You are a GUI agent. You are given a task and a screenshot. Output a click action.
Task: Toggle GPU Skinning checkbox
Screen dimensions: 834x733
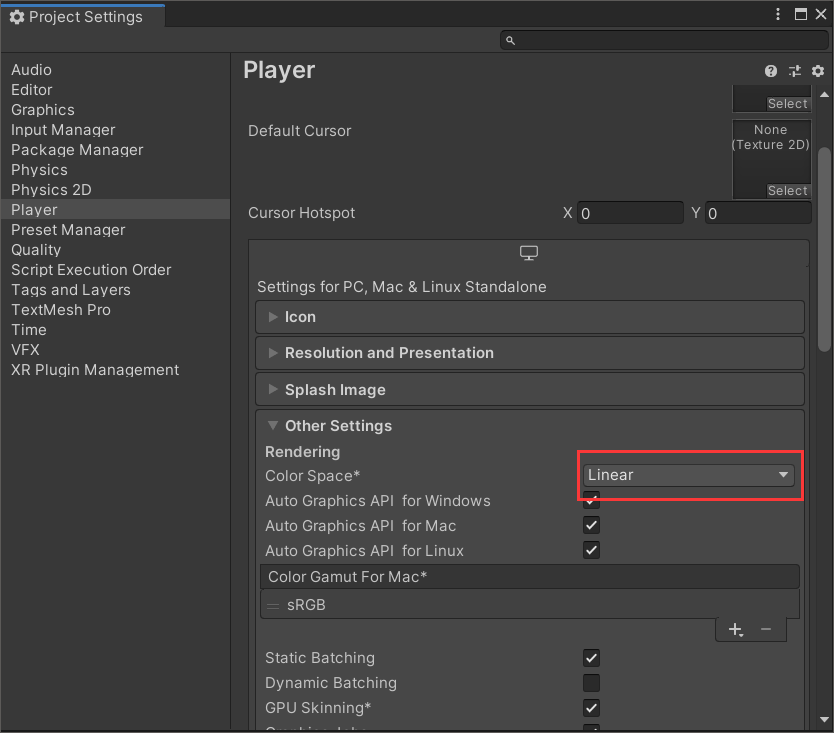coord(591,708)
